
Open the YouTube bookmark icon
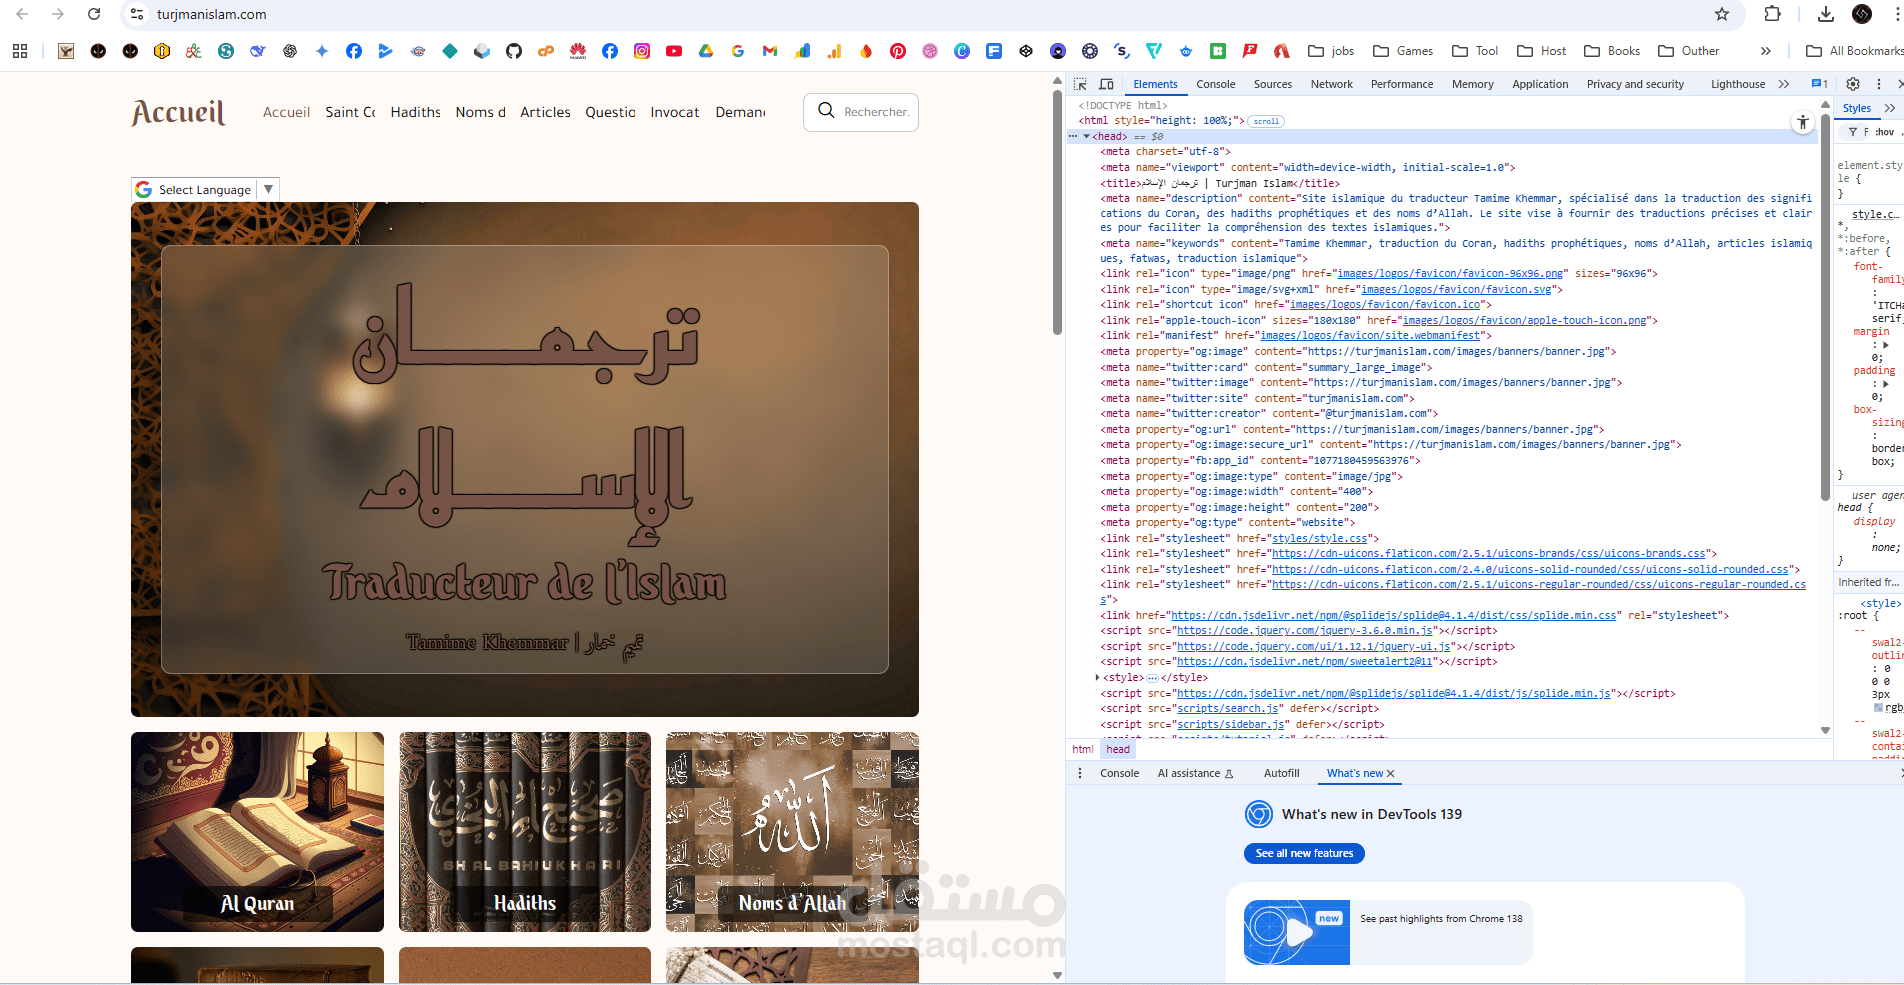point(674,51)
